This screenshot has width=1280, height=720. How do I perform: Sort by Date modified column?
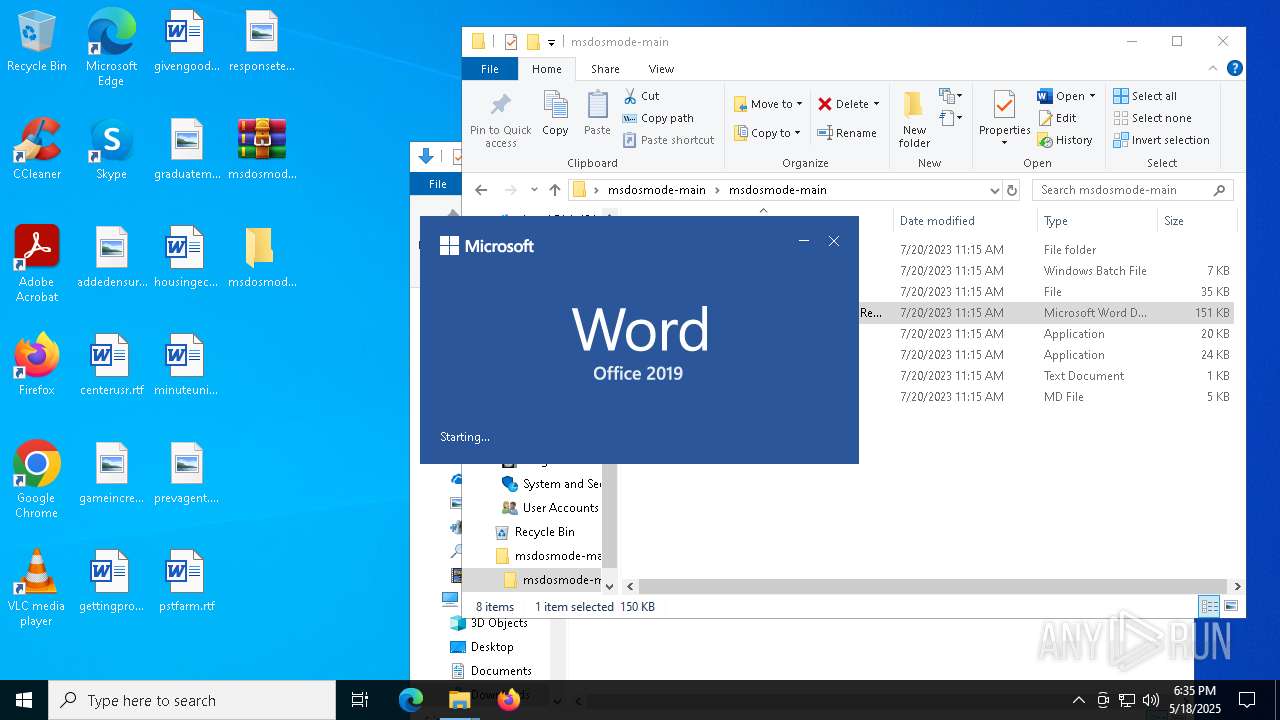pos(937,221)
